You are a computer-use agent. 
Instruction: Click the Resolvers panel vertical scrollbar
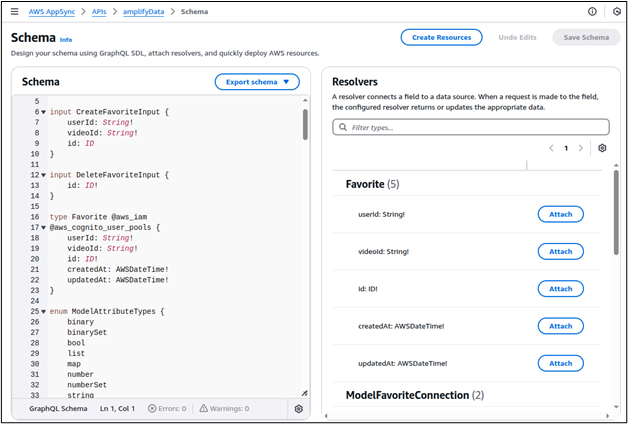pyautogui.click(x=616, y=212)
